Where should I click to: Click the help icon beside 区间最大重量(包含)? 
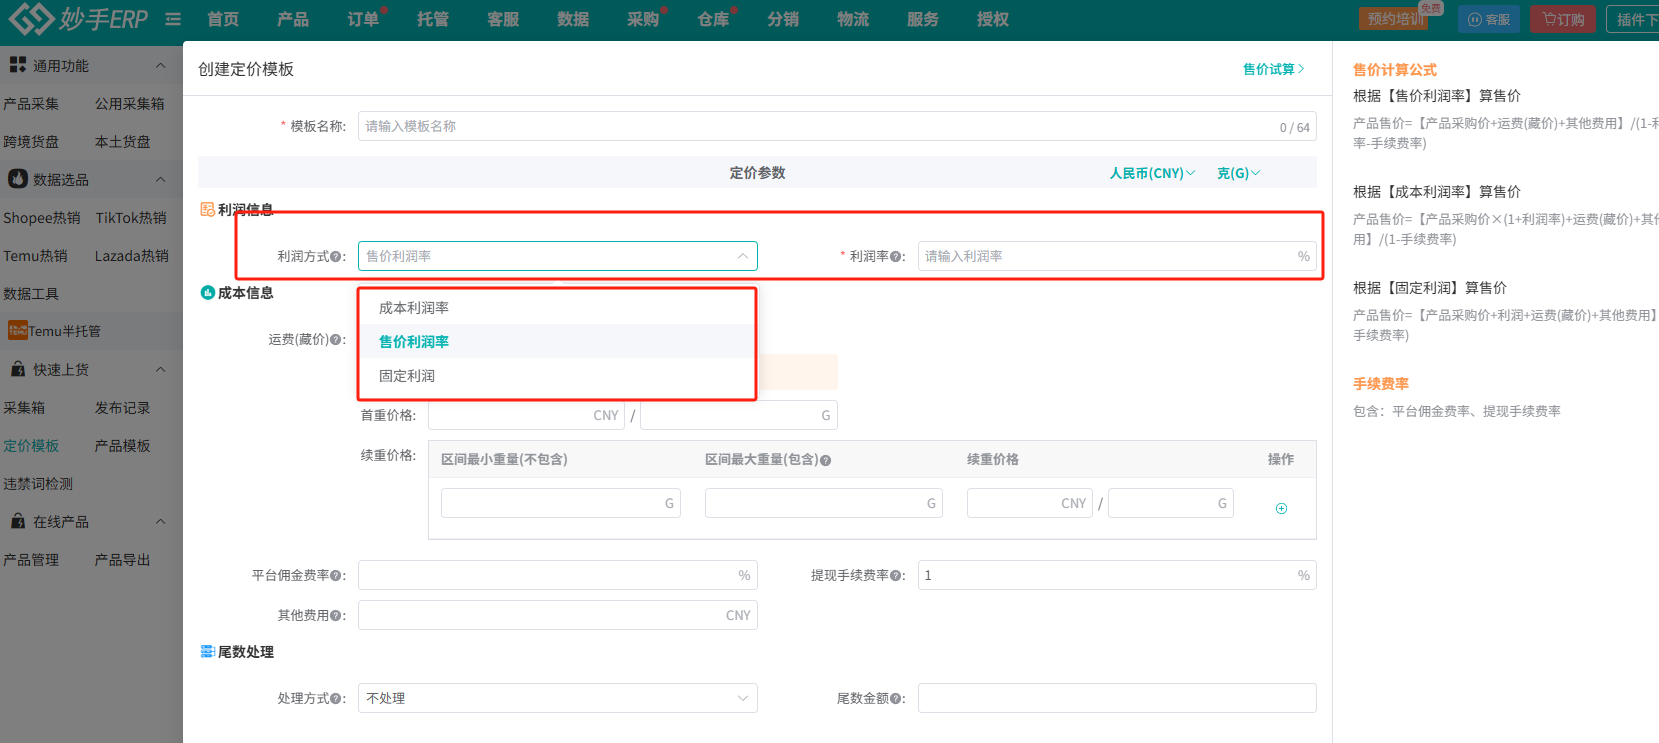pyautogui.click(x=826, y=460)
